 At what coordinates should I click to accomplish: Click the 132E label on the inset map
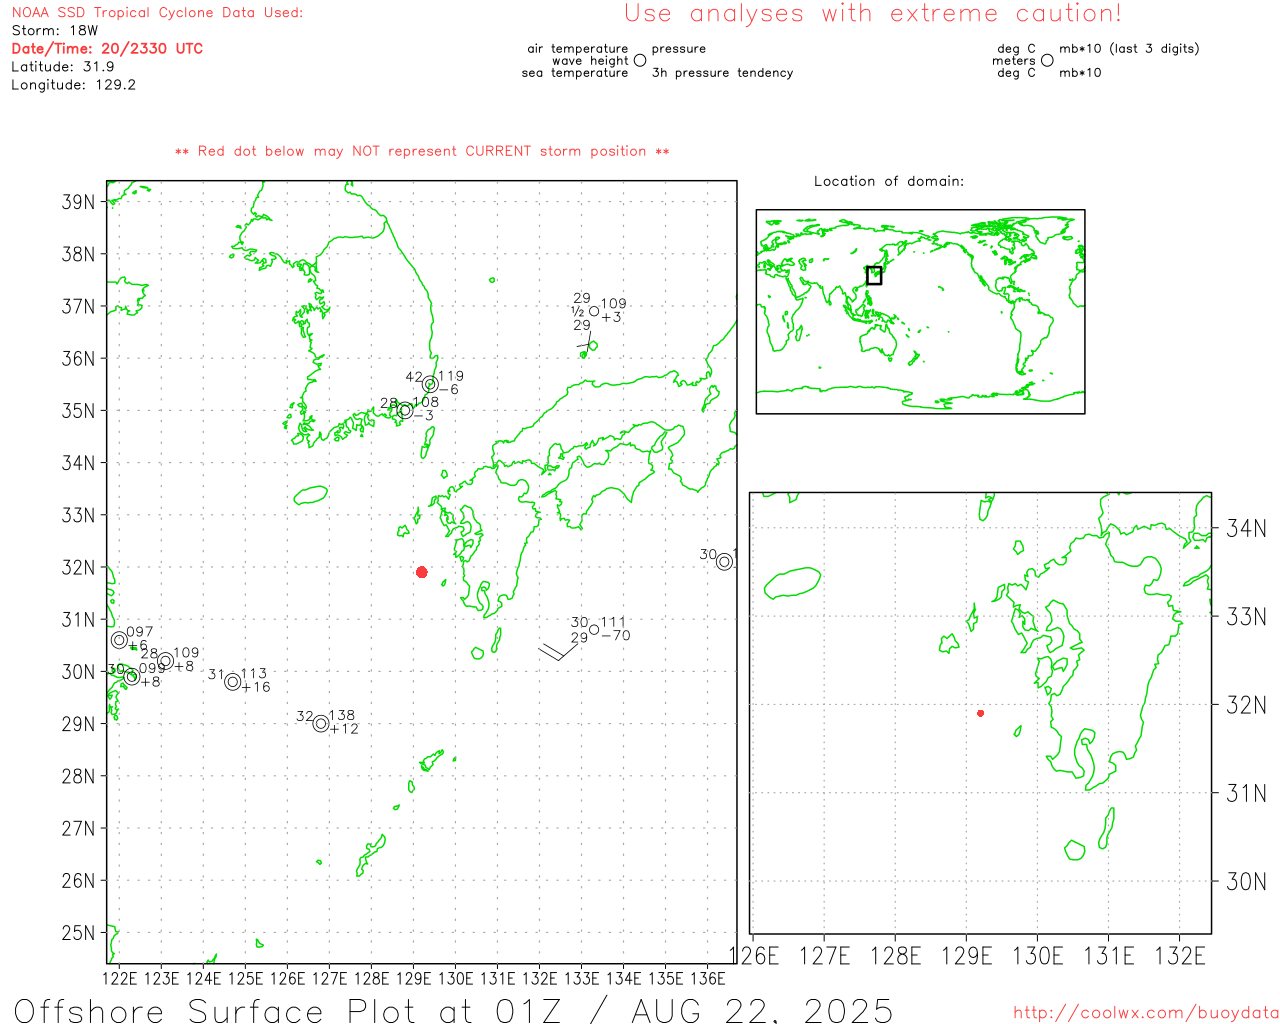point(1180,956)
